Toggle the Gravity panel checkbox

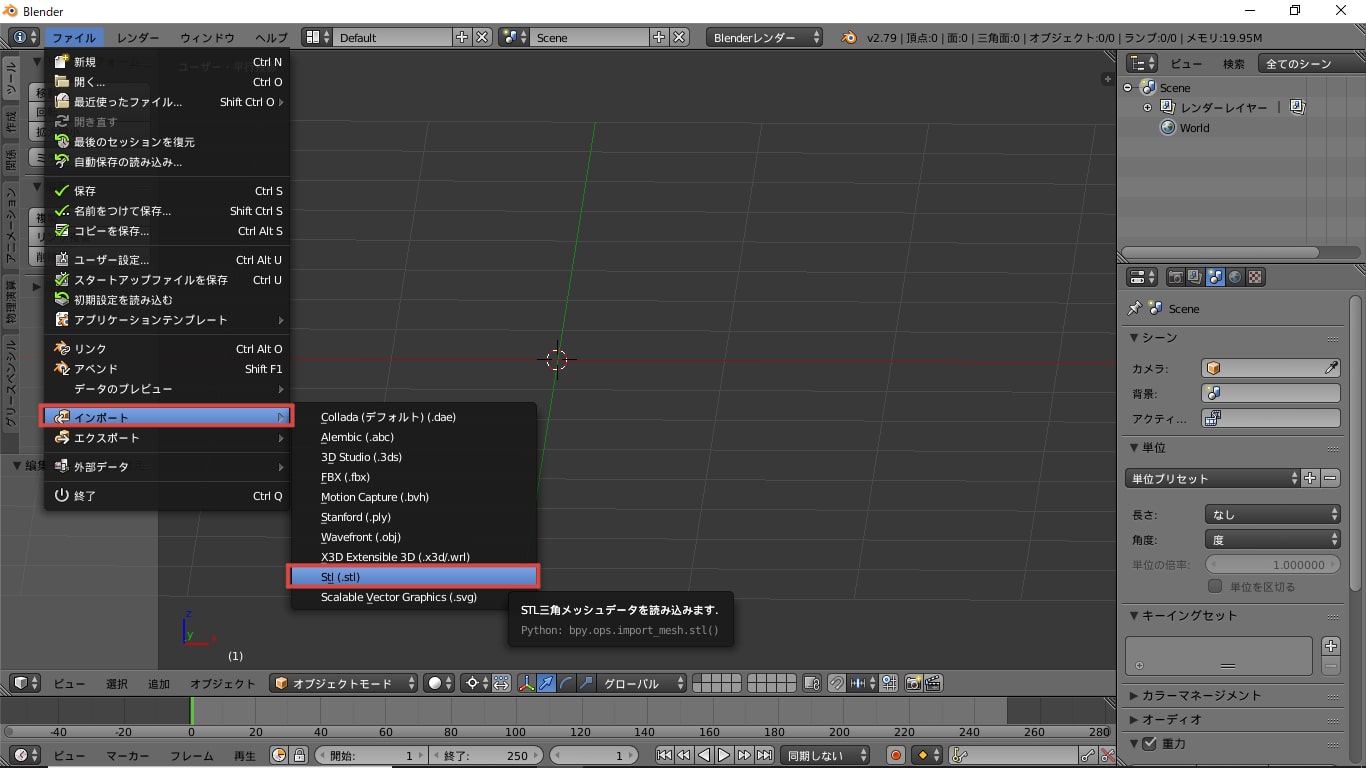1149,743
